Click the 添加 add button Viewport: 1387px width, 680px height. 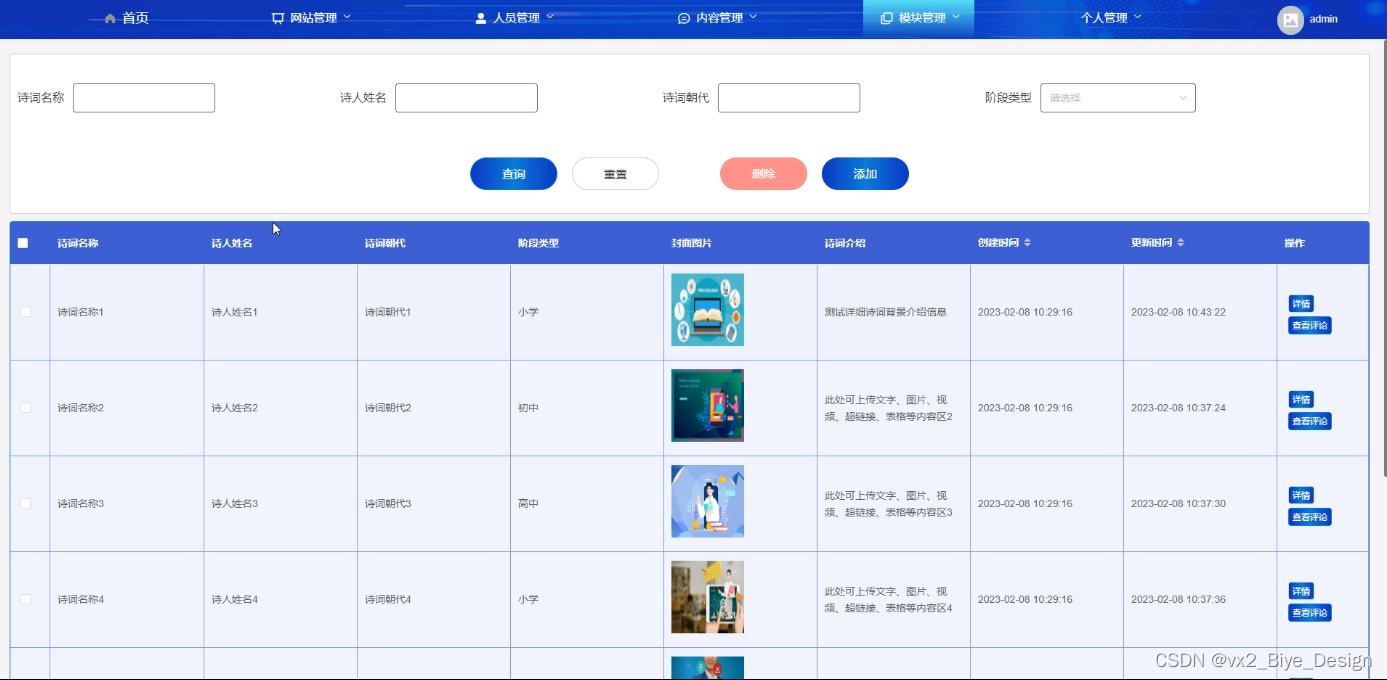pos(865,174)
